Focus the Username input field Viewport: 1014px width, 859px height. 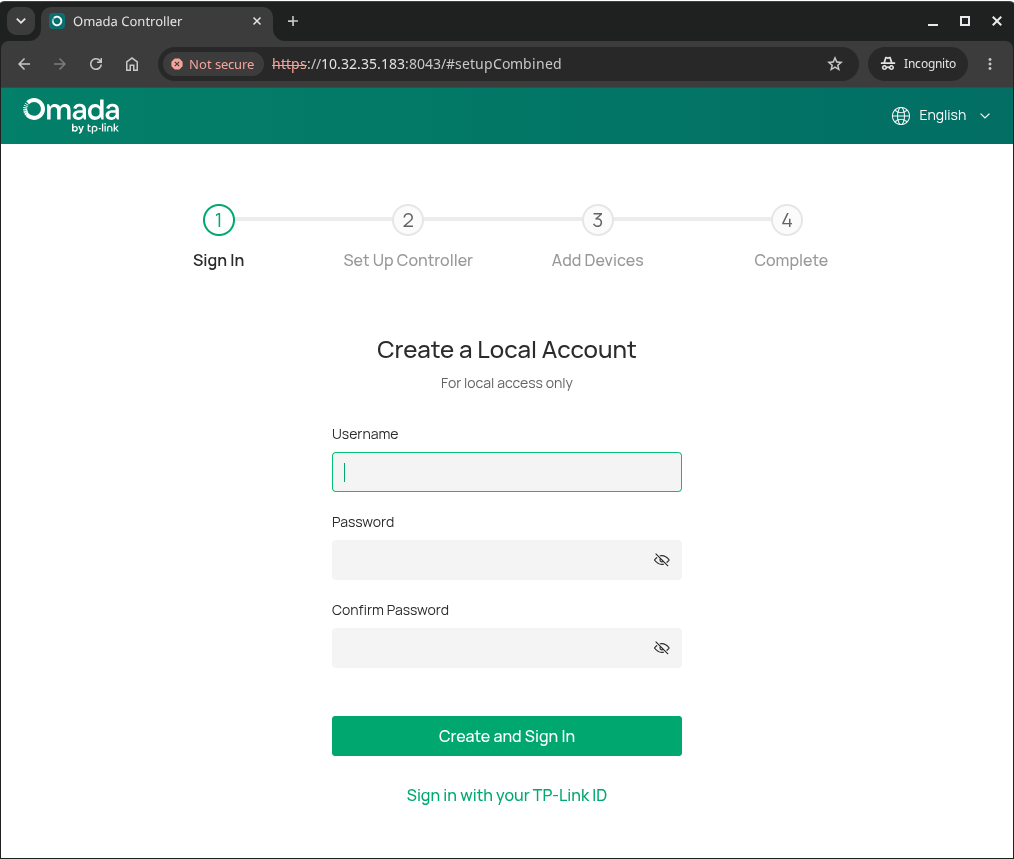506,472
